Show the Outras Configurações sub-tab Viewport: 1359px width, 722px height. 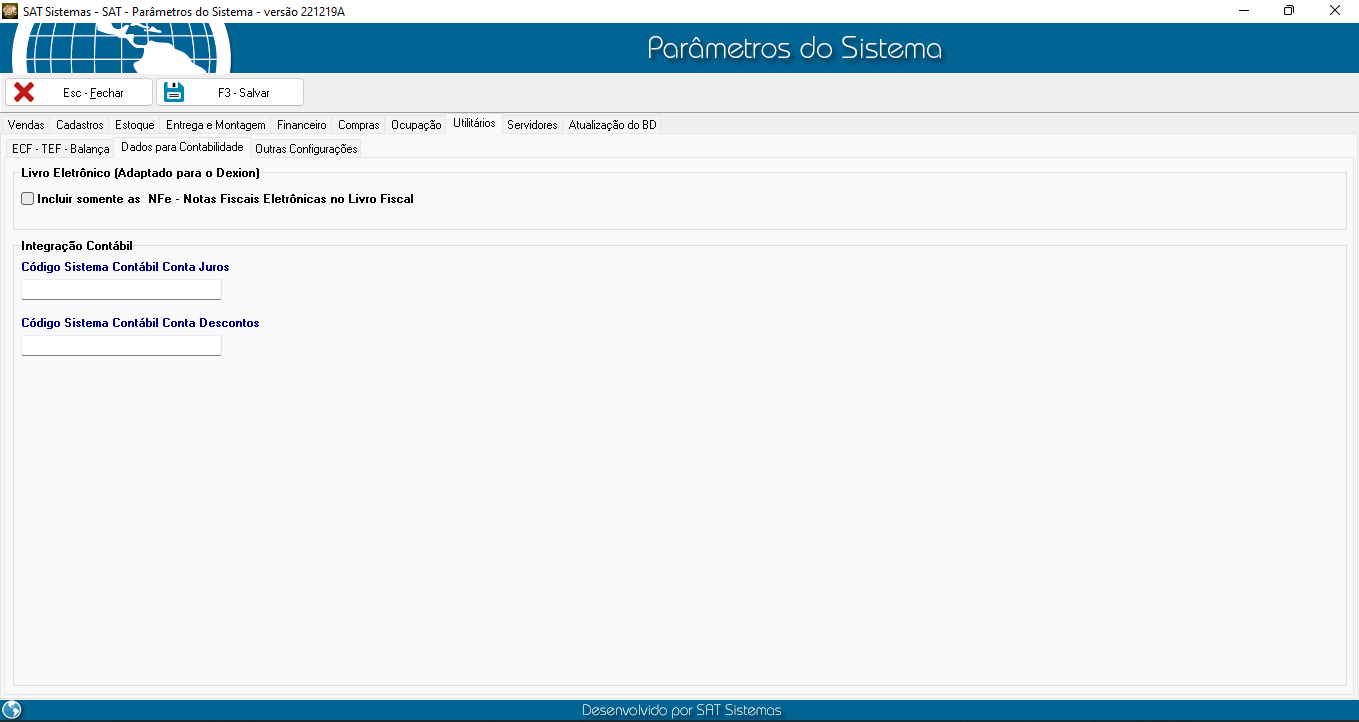click(x=306, y=149)
